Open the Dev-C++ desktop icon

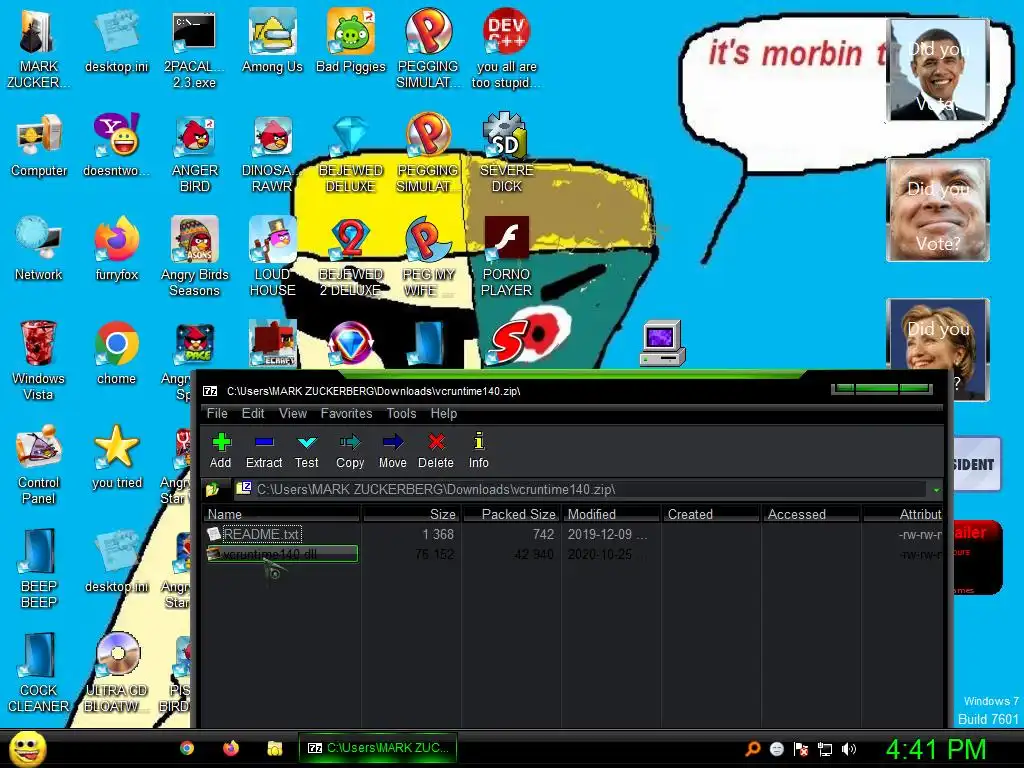point(506,49)
